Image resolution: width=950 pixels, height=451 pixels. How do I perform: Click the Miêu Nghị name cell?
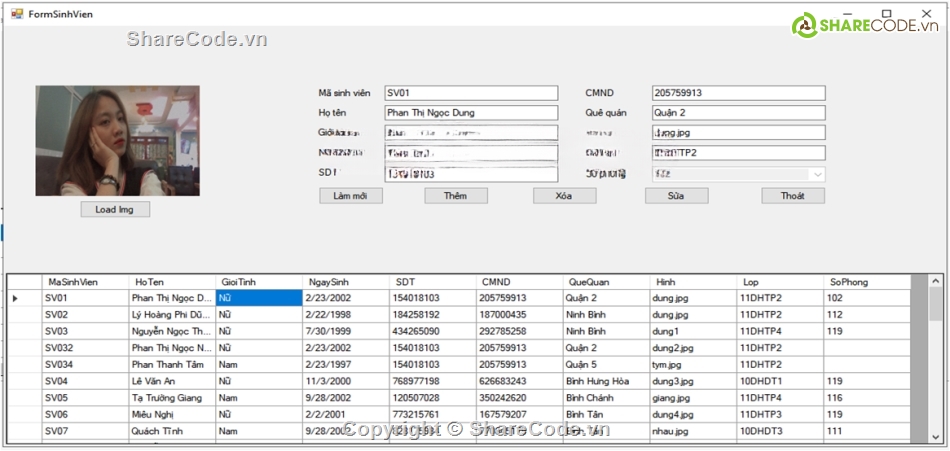(172, 415)
